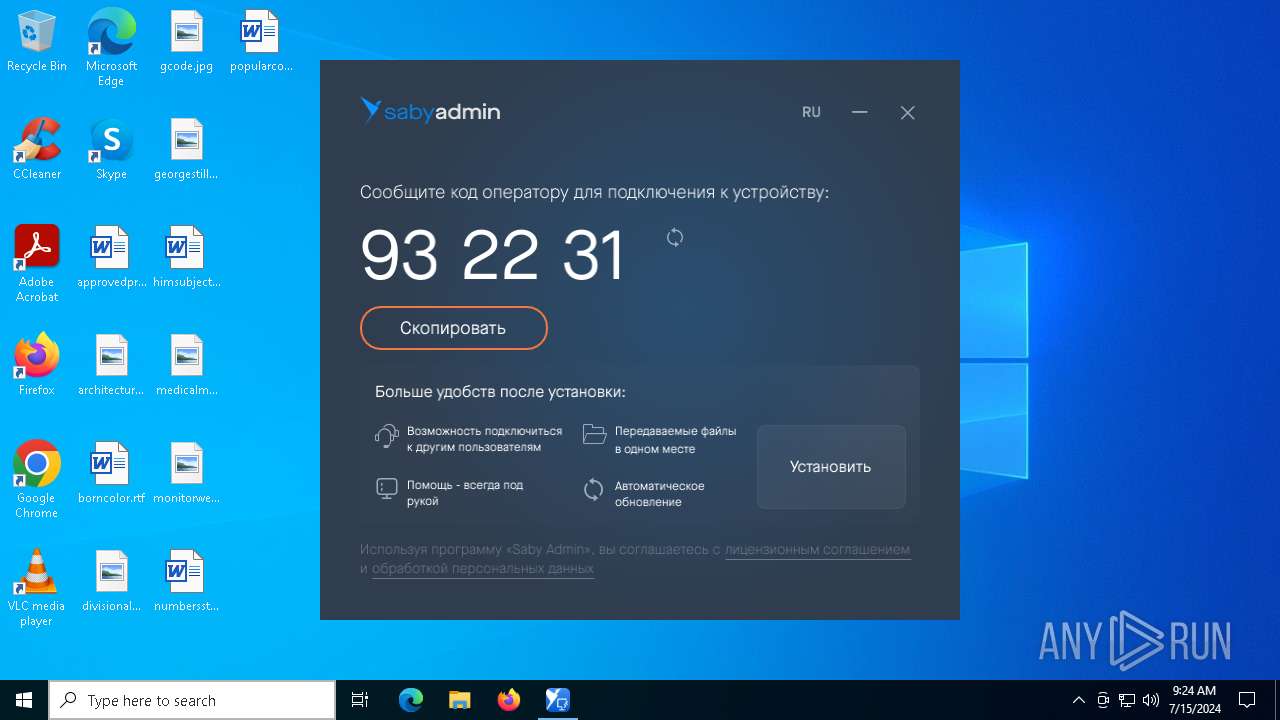
Task: Select the approvedpr... Word document
Action: (111, 257)
